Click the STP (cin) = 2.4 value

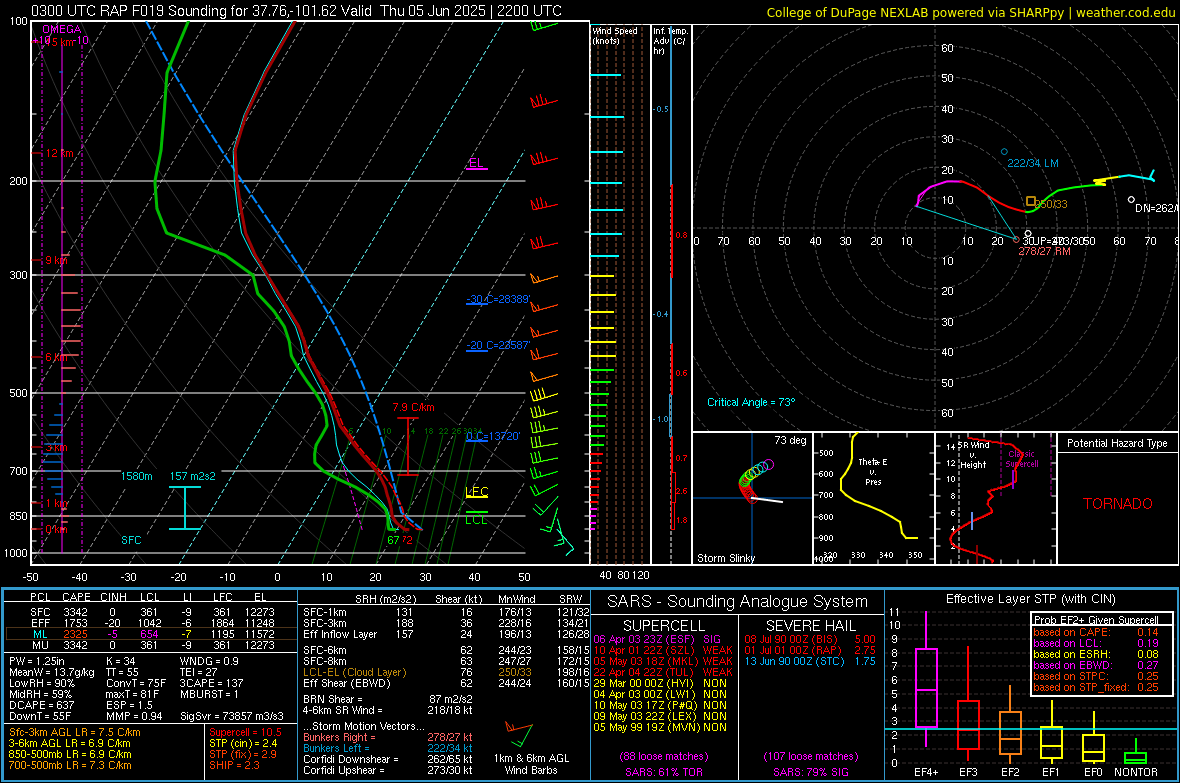(243, 743)
